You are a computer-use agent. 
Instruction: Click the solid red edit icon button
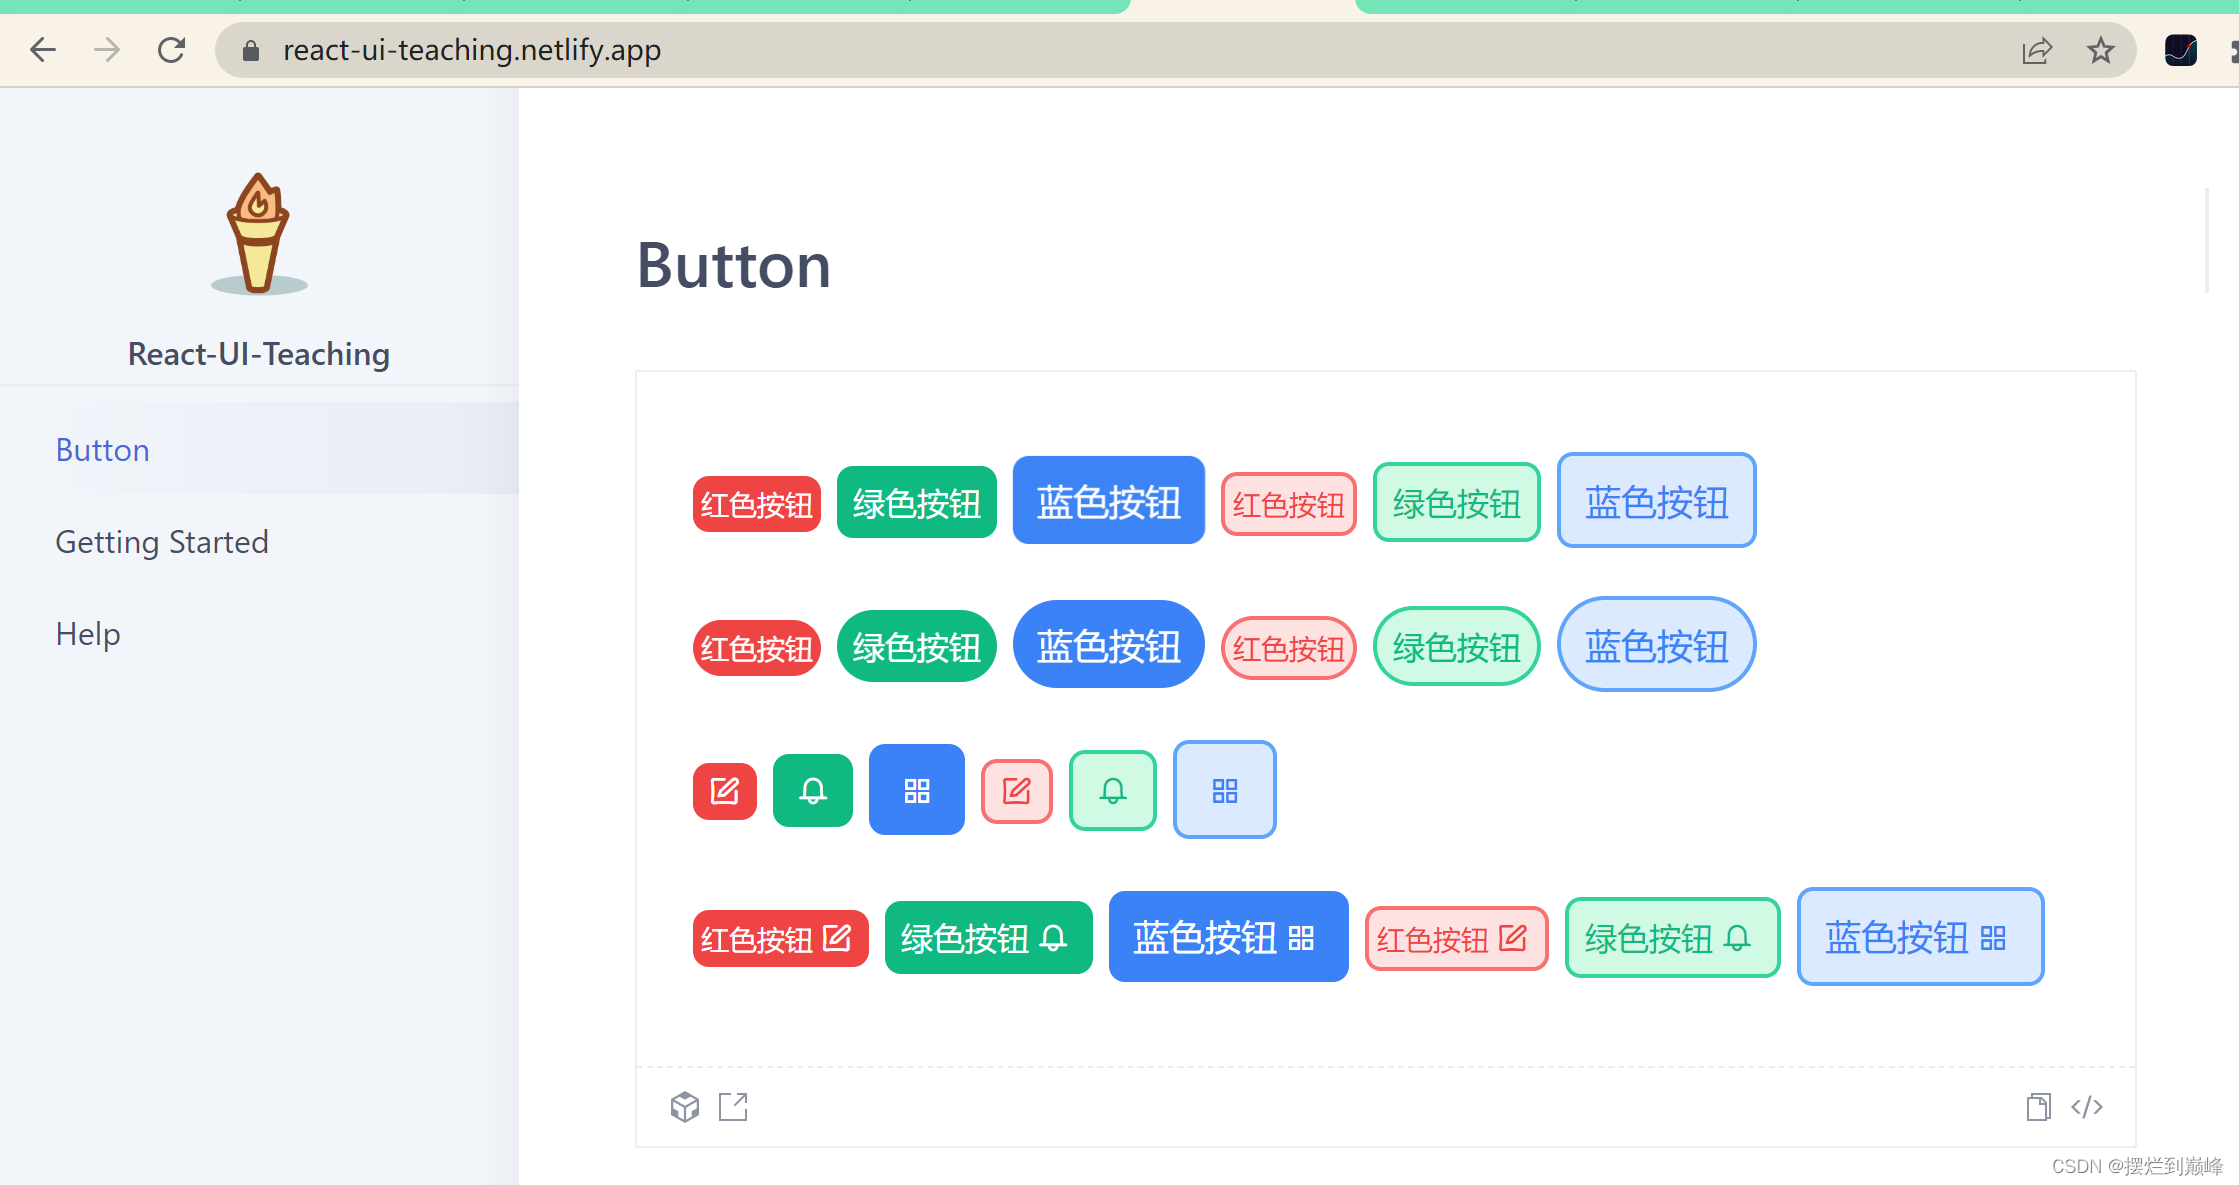click(724, 791)
